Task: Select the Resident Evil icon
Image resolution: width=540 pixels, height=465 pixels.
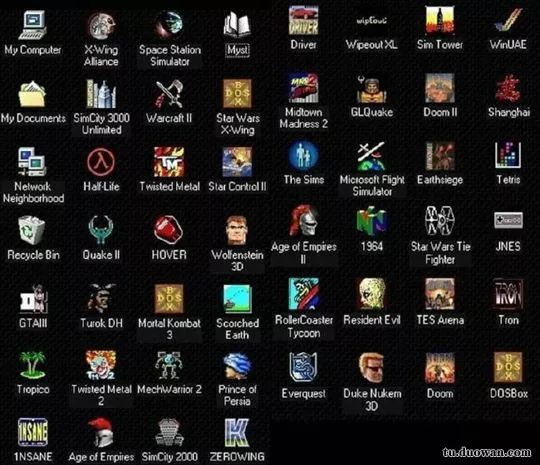Action: pyautogui.click(x=372, y=294)
